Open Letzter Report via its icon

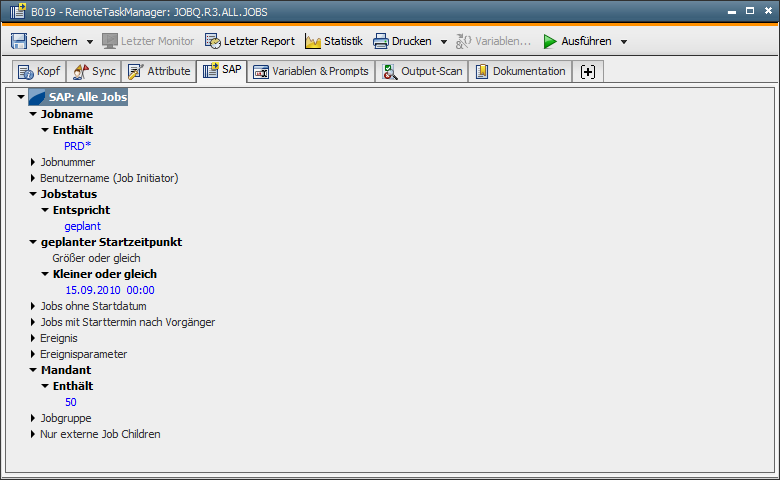point(213,41)
